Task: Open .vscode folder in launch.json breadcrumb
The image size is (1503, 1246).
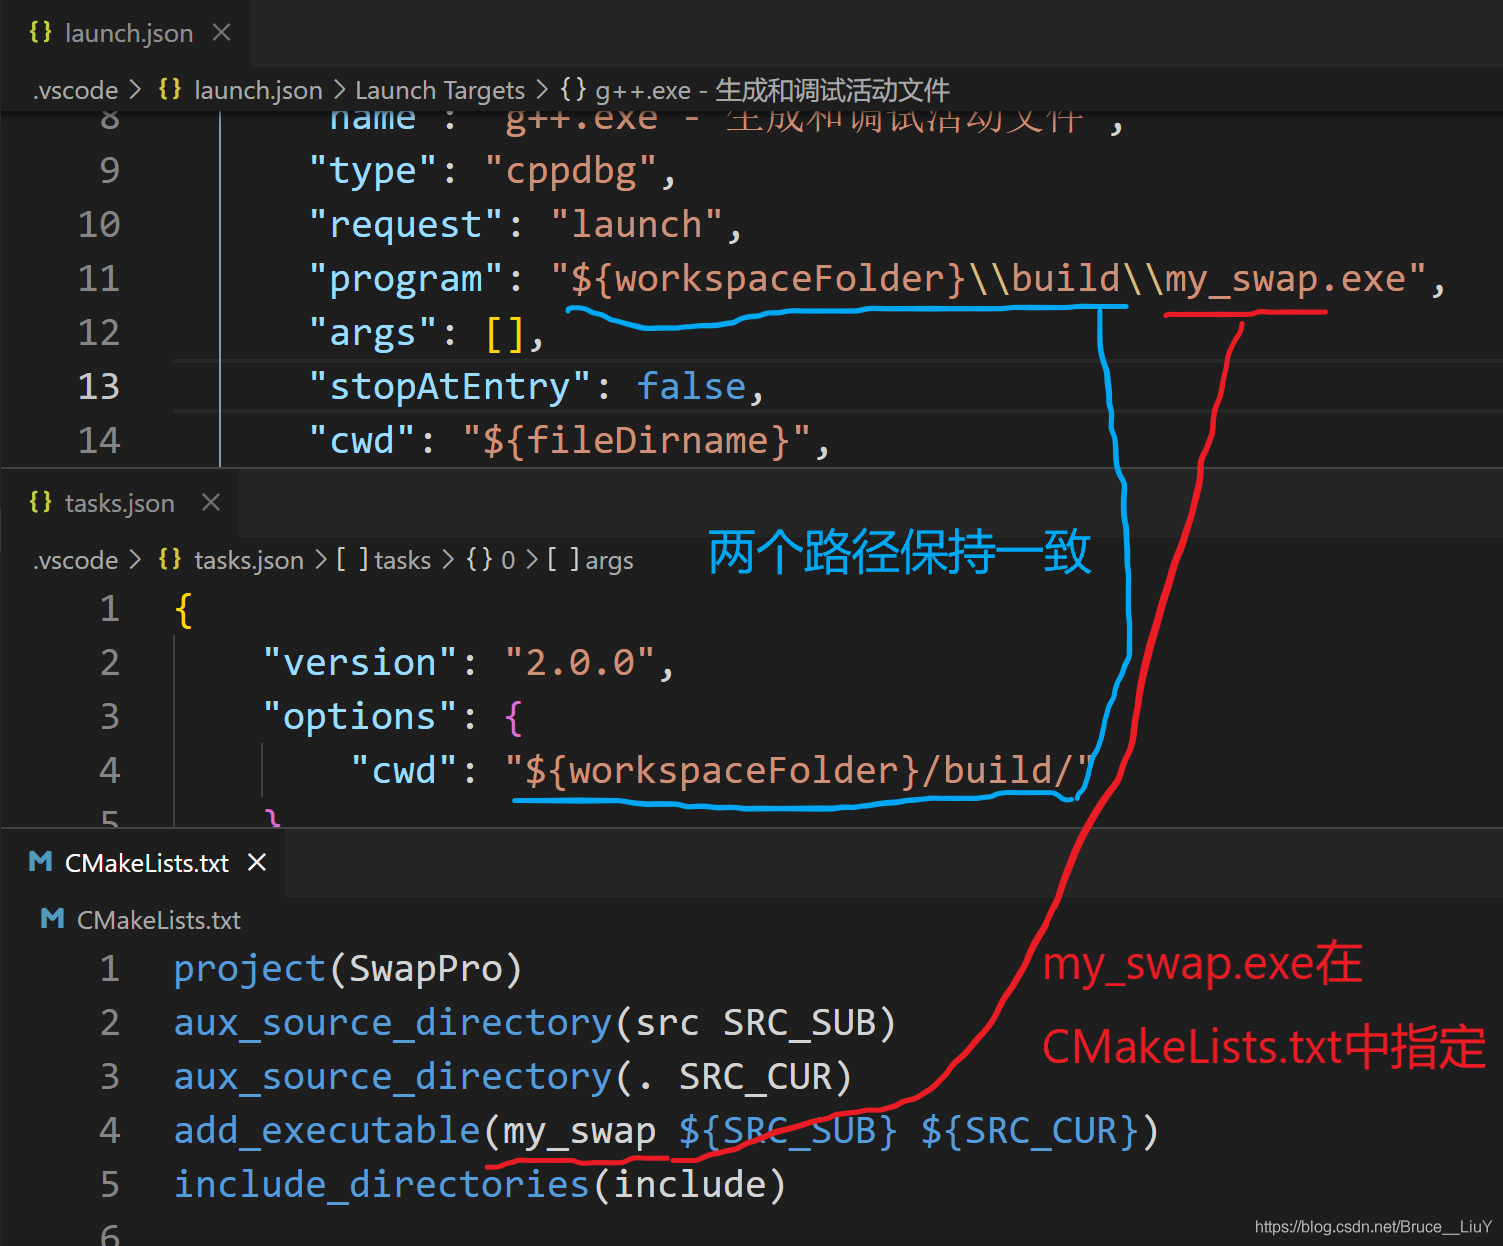Action: (76, 90)
